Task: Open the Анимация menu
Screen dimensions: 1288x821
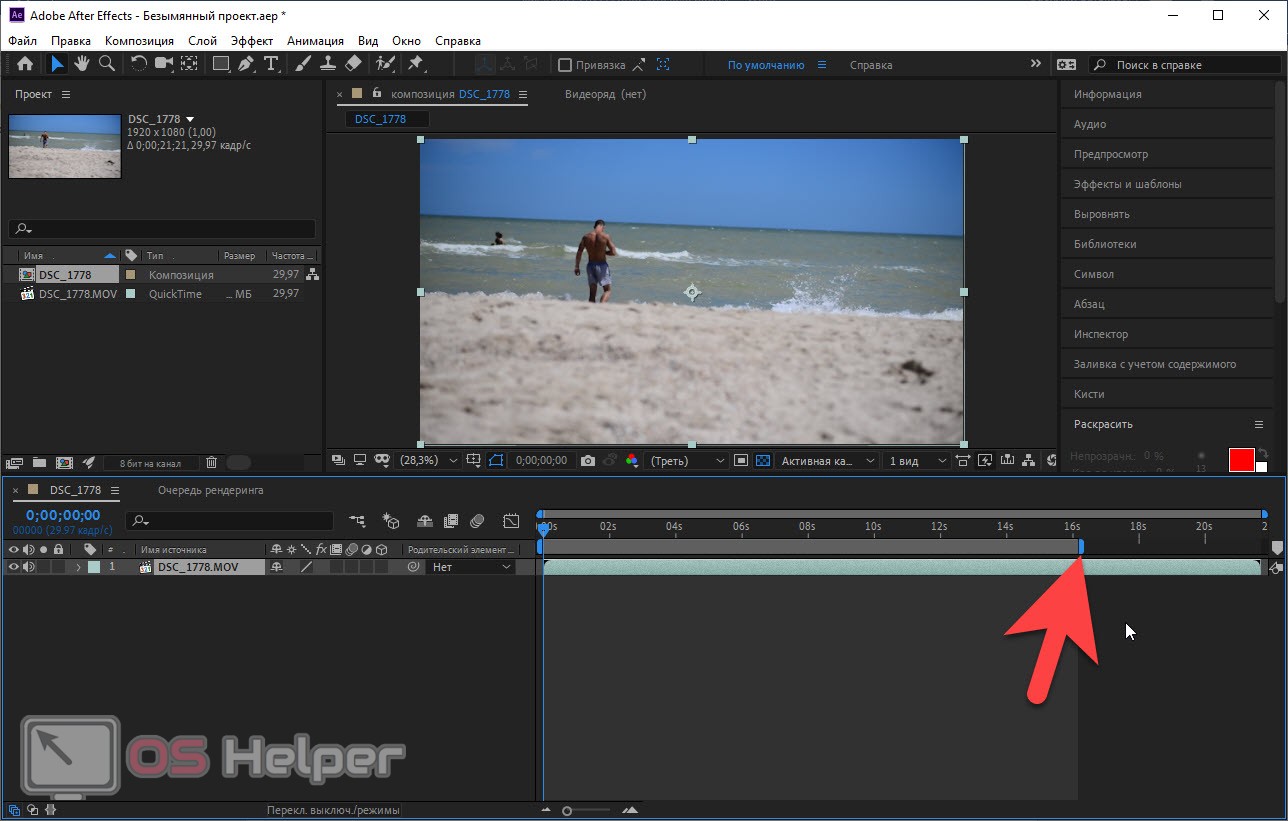Action: pos(315,41)
